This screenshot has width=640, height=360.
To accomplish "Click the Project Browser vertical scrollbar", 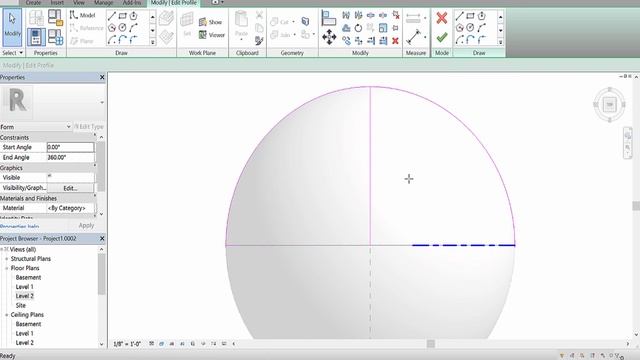I will tap(102, 274).
